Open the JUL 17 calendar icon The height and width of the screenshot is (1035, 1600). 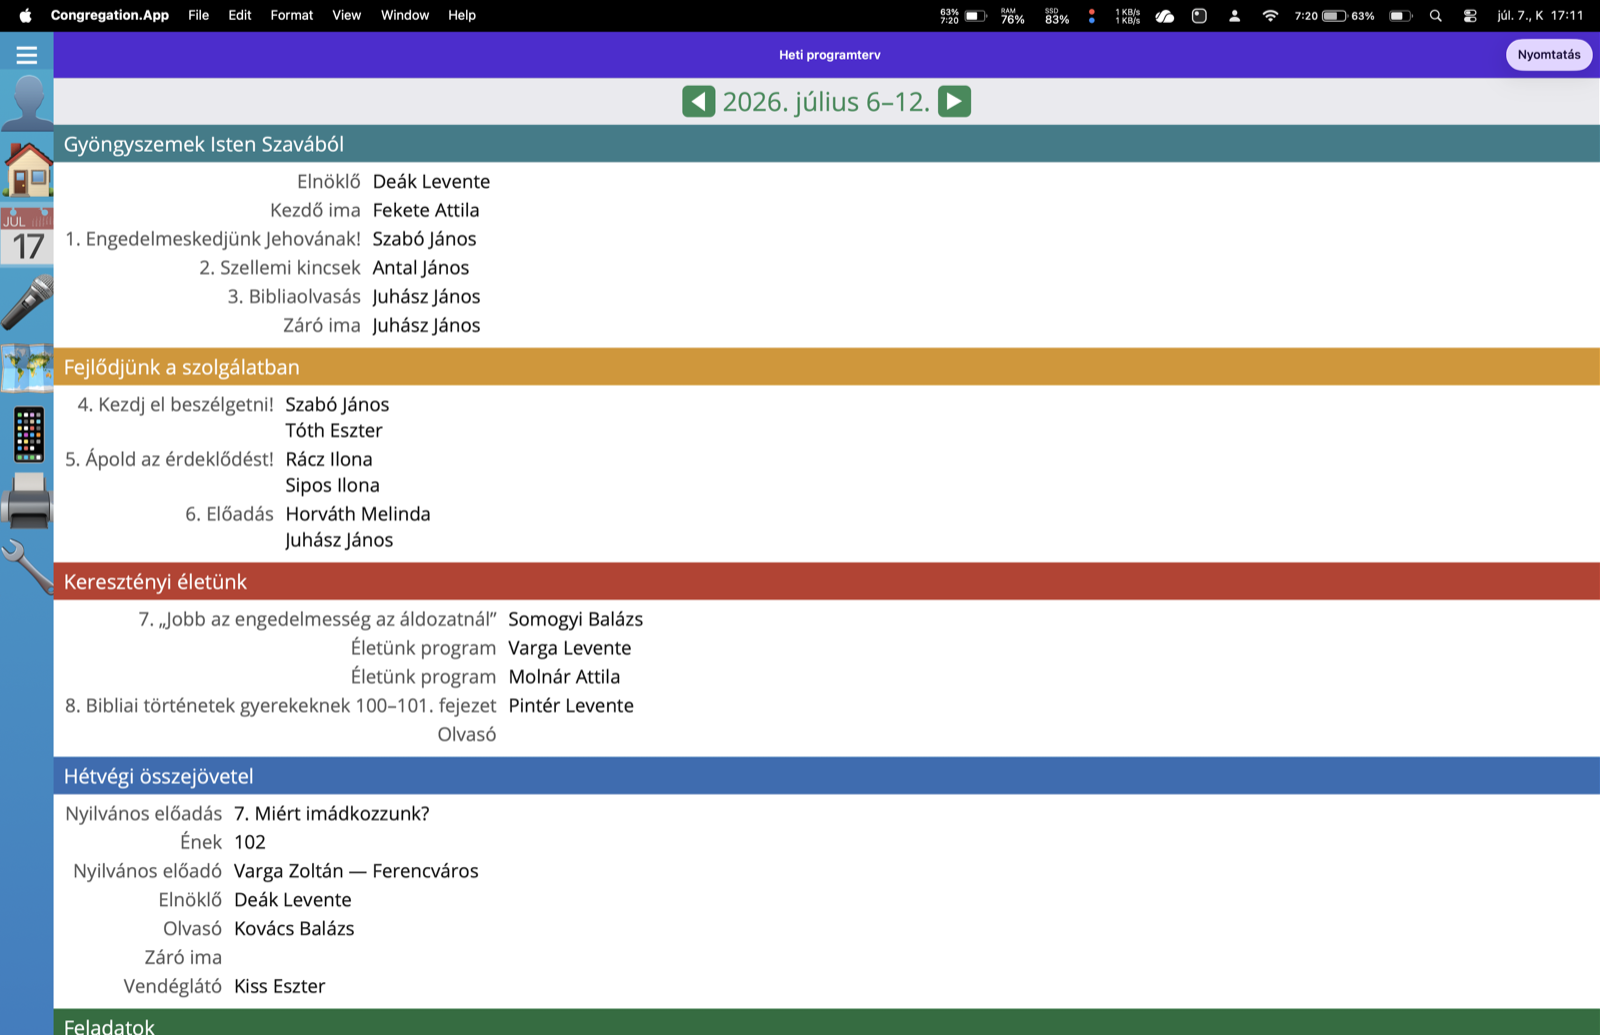click(27, 237)
